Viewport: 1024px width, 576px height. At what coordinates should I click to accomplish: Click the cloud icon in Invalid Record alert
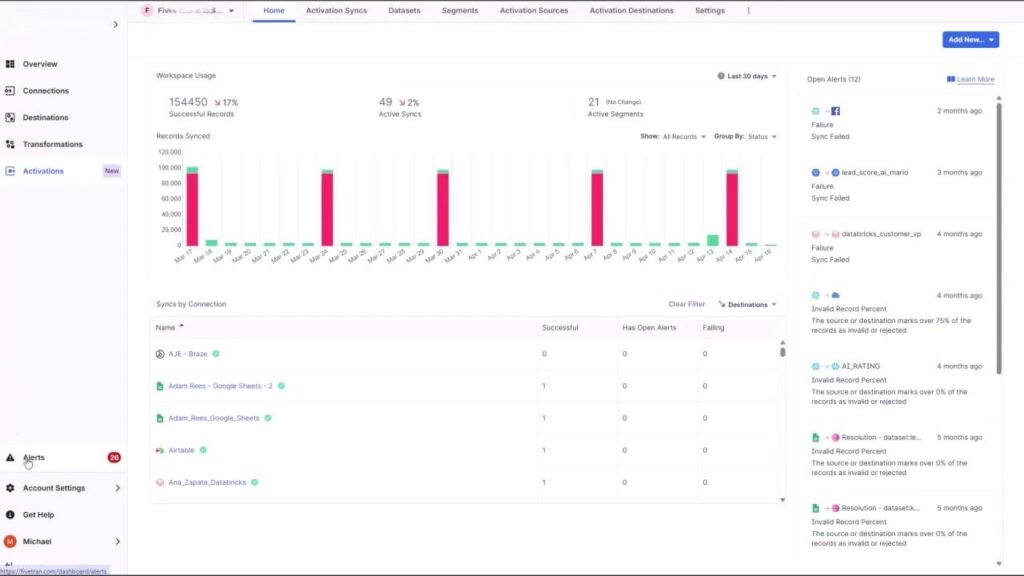tap(835, 295)
